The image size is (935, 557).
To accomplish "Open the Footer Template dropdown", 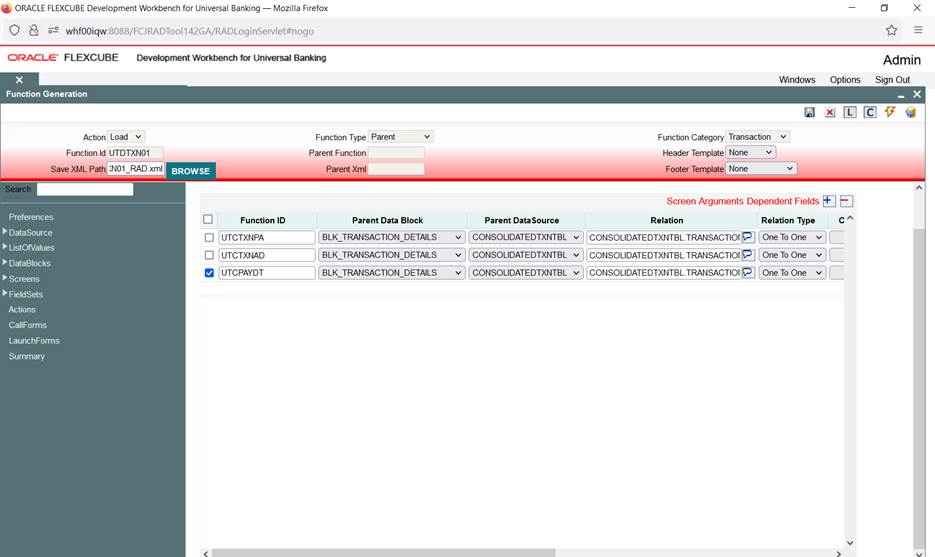I will point(761,169).
